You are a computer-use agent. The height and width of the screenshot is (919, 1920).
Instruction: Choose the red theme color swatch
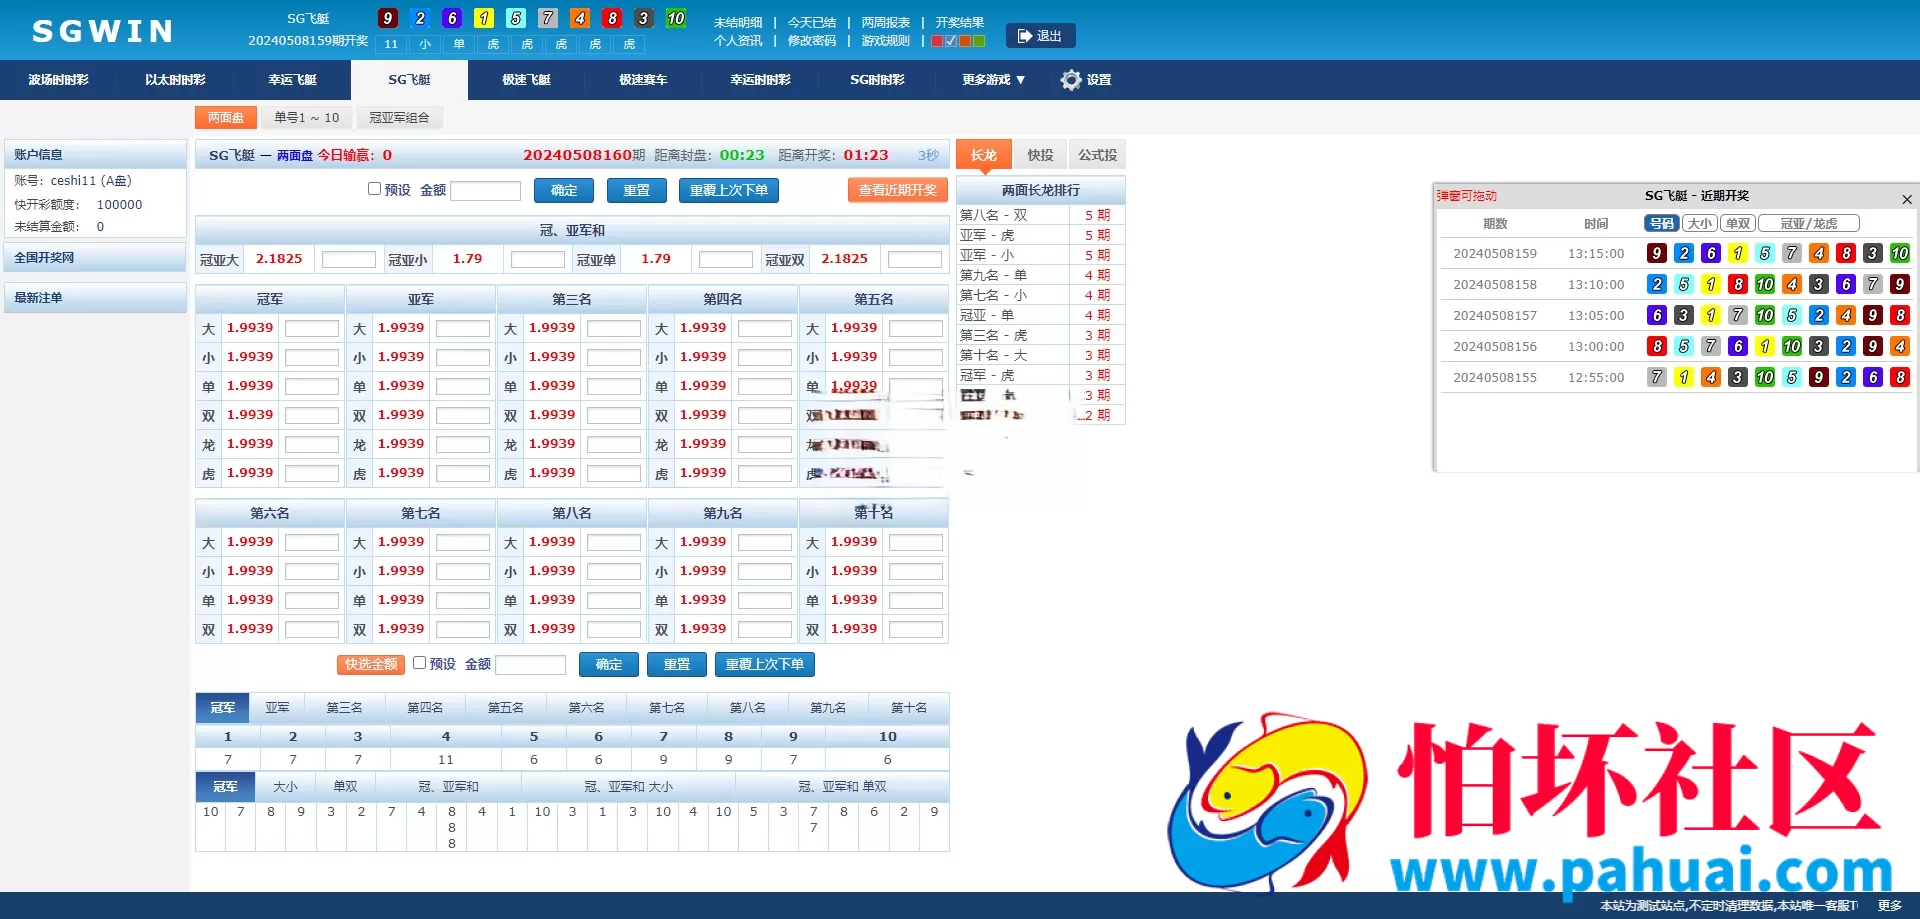tap(937, 41)
